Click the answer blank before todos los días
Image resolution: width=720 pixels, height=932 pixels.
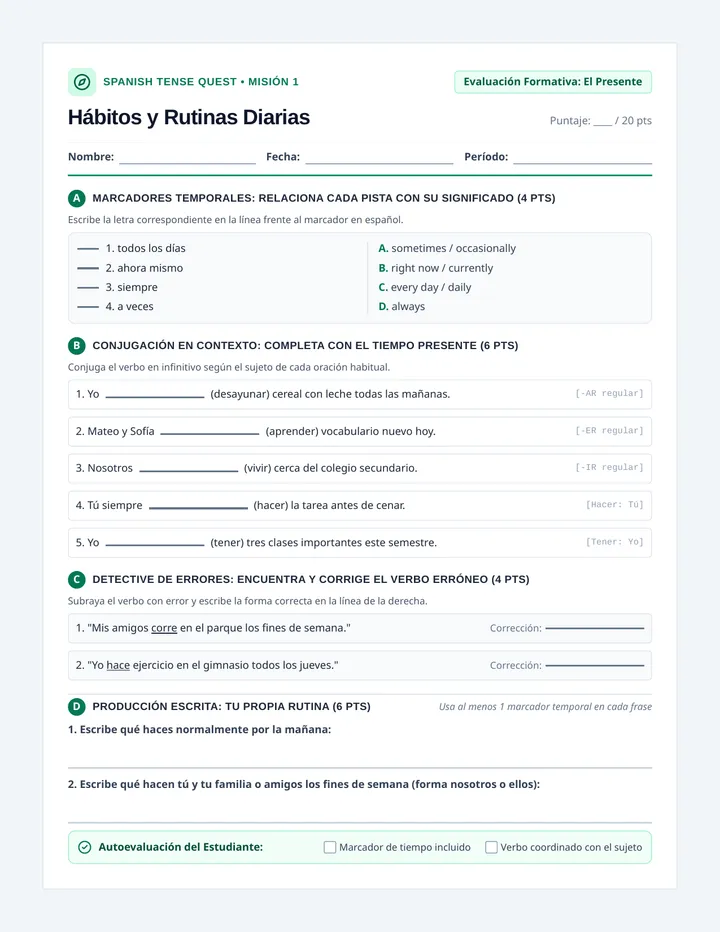tap(88, 248)
